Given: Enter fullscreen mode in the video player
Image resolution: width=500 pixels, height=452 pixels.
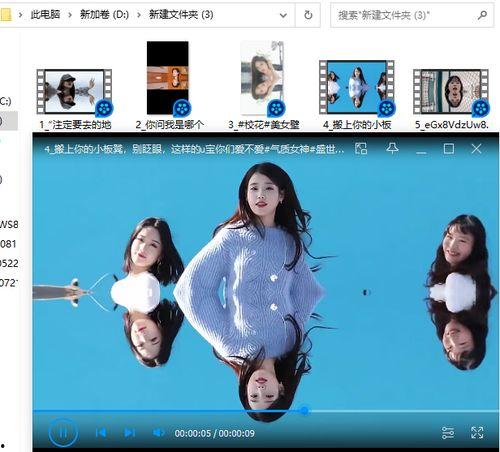Looking at the screenshot, I should click(x=477, y=433).
